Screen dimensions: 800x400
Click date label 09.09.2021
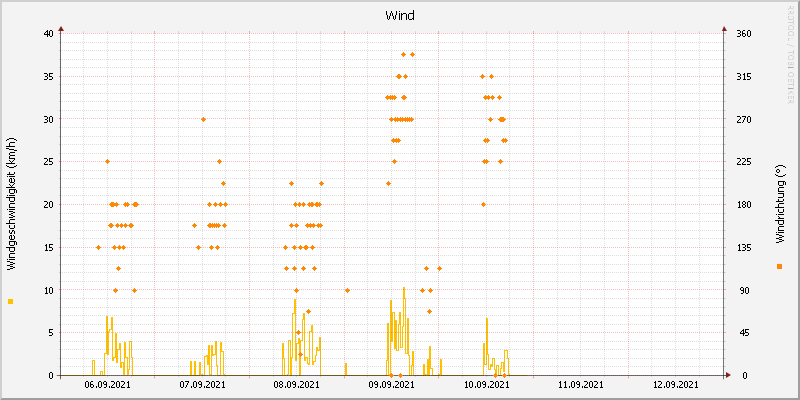[391, 385]
